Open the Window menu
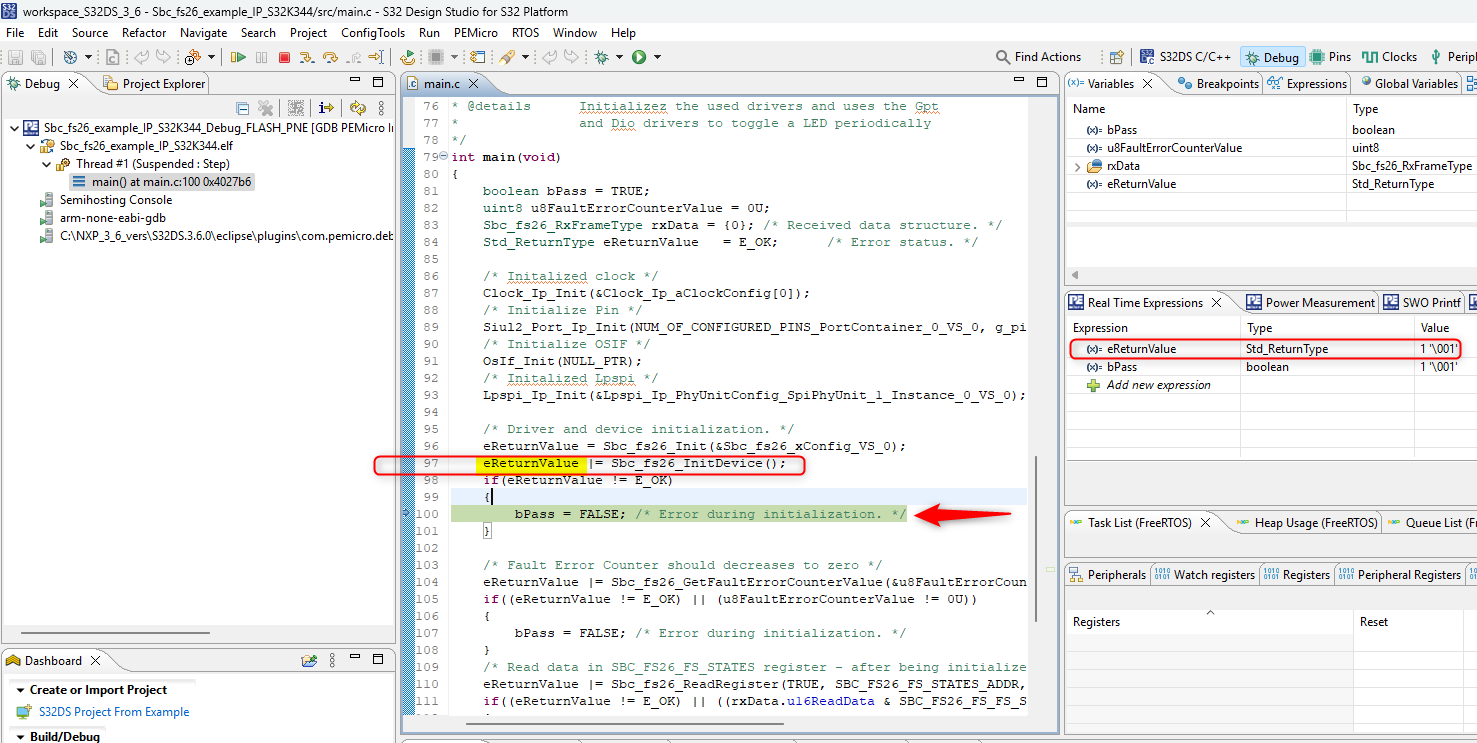This screenshot has width=1477, height=743. point(575,32)
